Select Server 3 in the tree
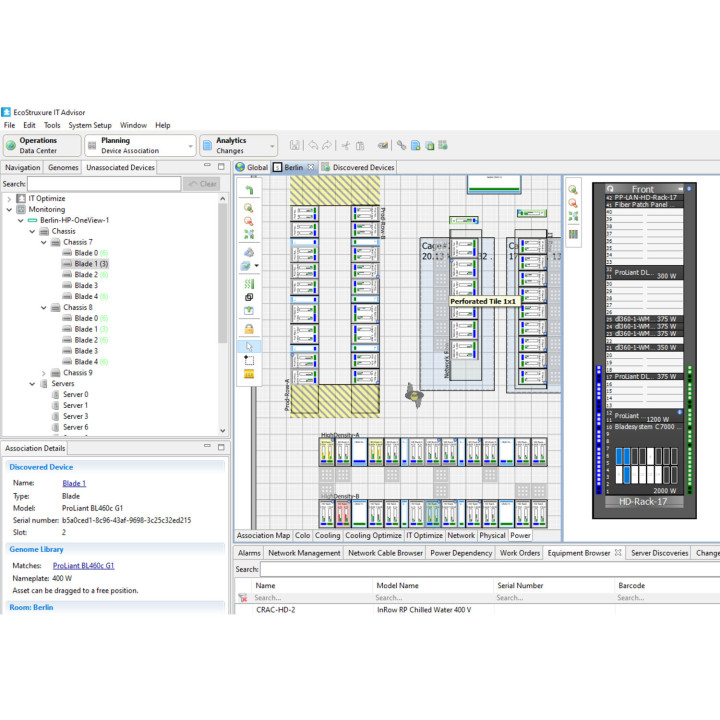Screen dimensions: 720x720 tap(75, 416)
